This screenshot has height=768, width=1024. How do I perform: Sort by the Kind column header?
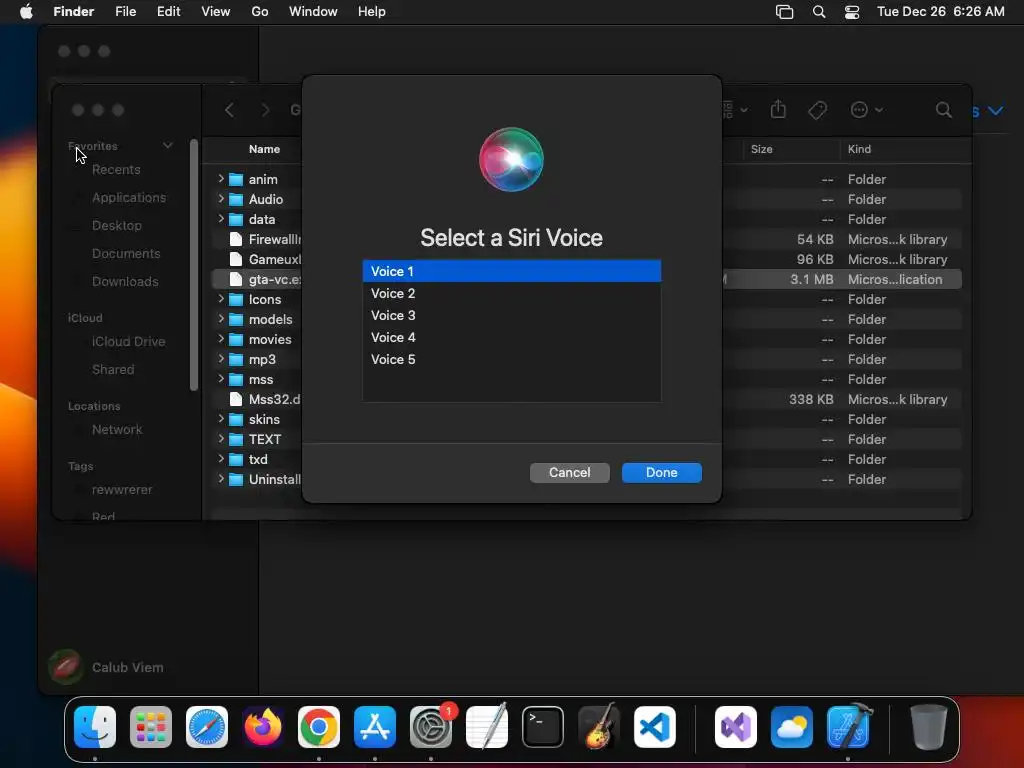[859, 149]
